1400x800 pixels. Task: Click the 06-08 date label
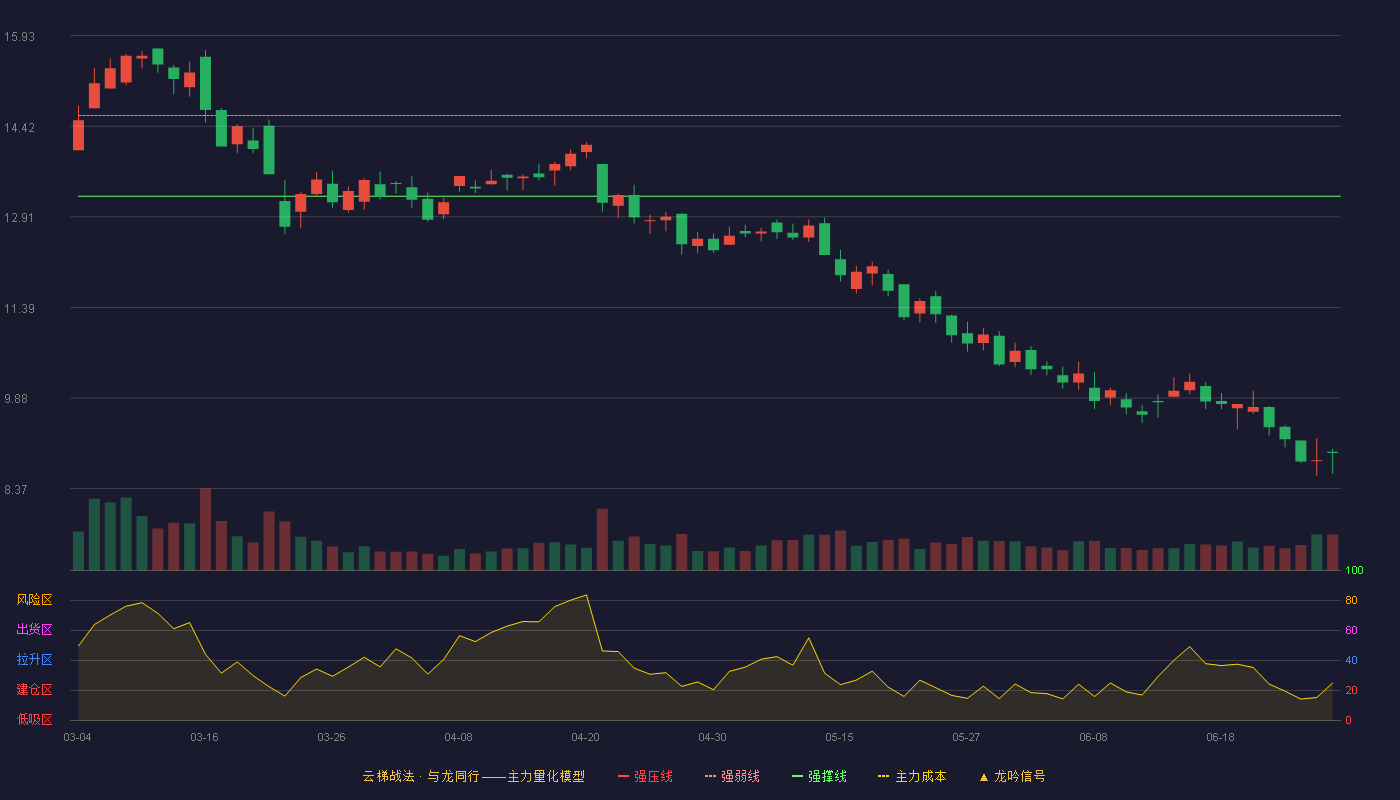1093,737
